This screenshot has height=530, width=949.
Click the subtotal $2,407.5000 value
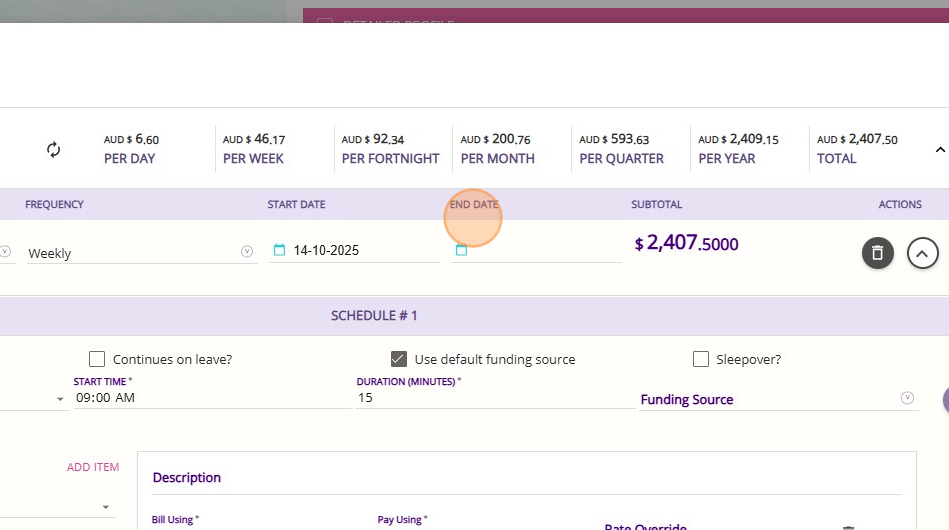tap(686, 243)
